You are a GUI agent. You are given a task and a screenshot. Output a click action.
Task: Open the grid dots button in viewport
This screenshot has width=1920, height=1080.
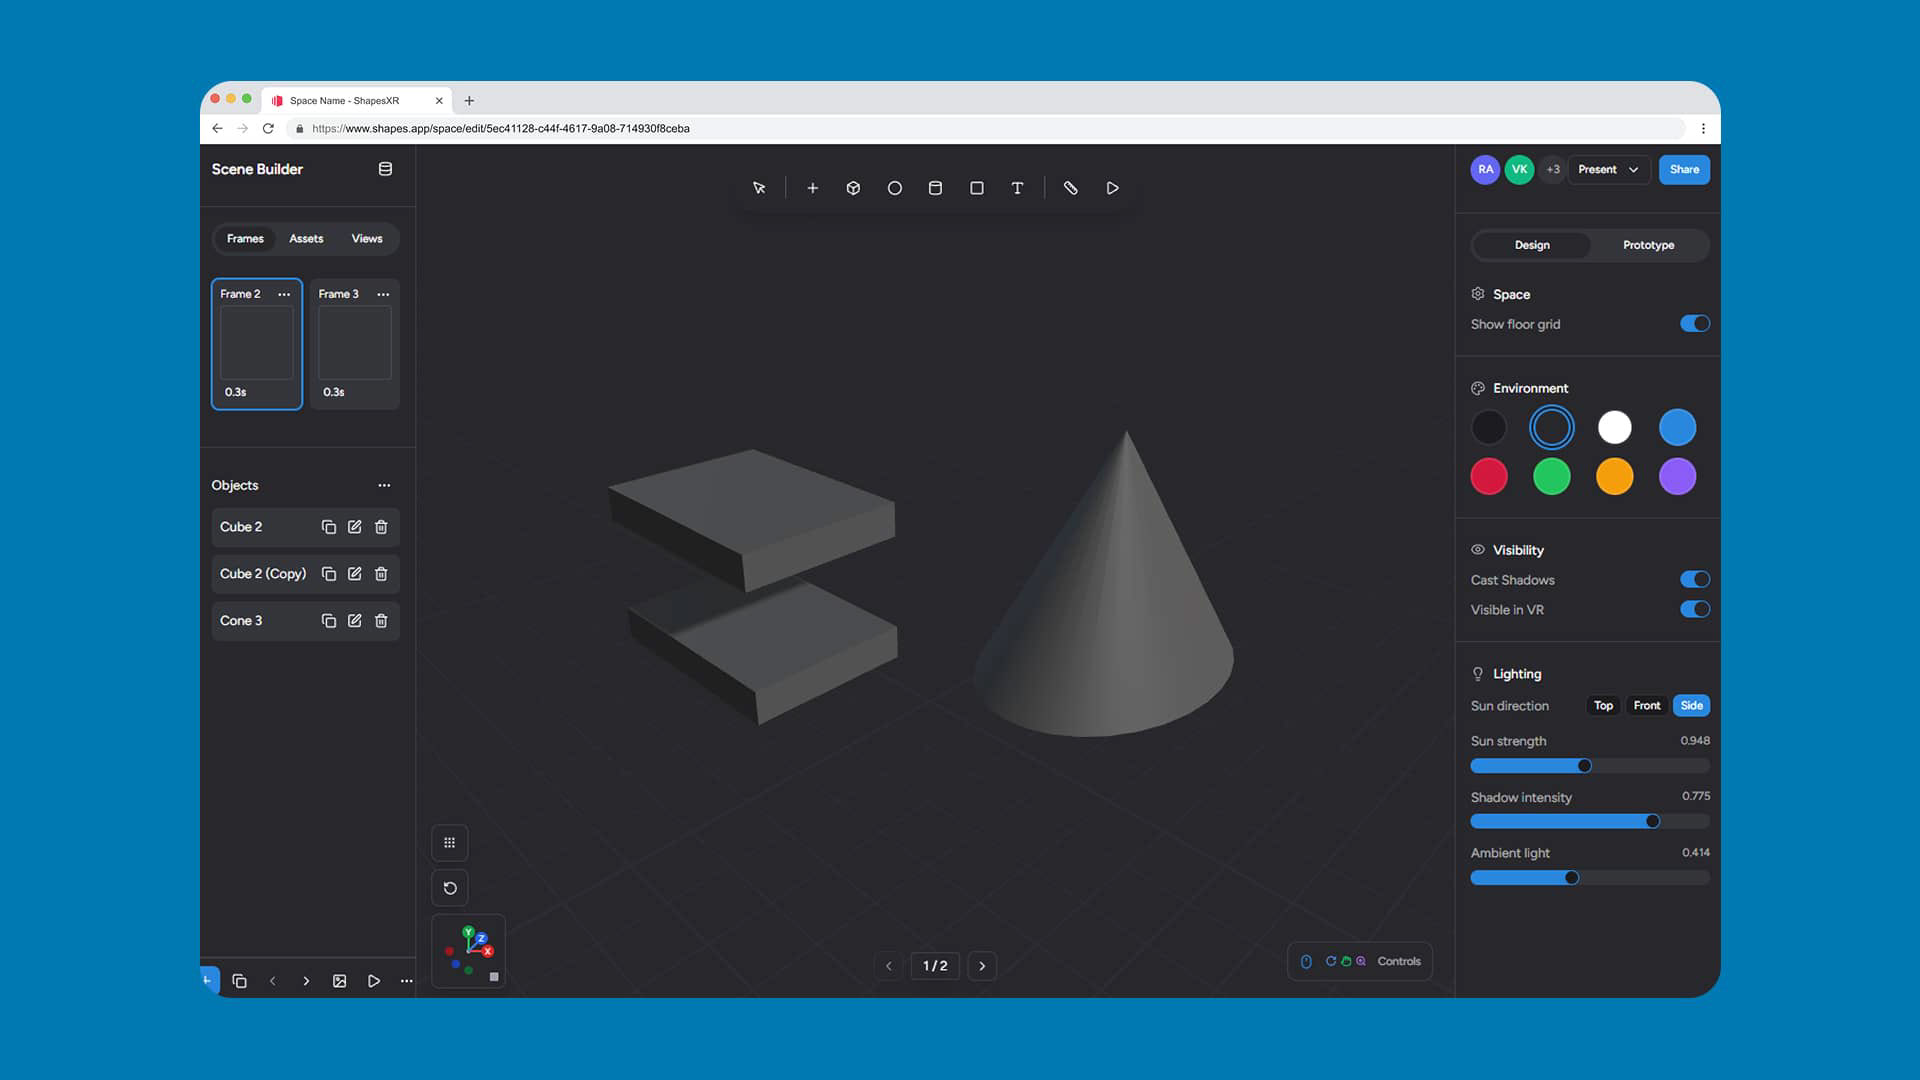click(450, 843)
